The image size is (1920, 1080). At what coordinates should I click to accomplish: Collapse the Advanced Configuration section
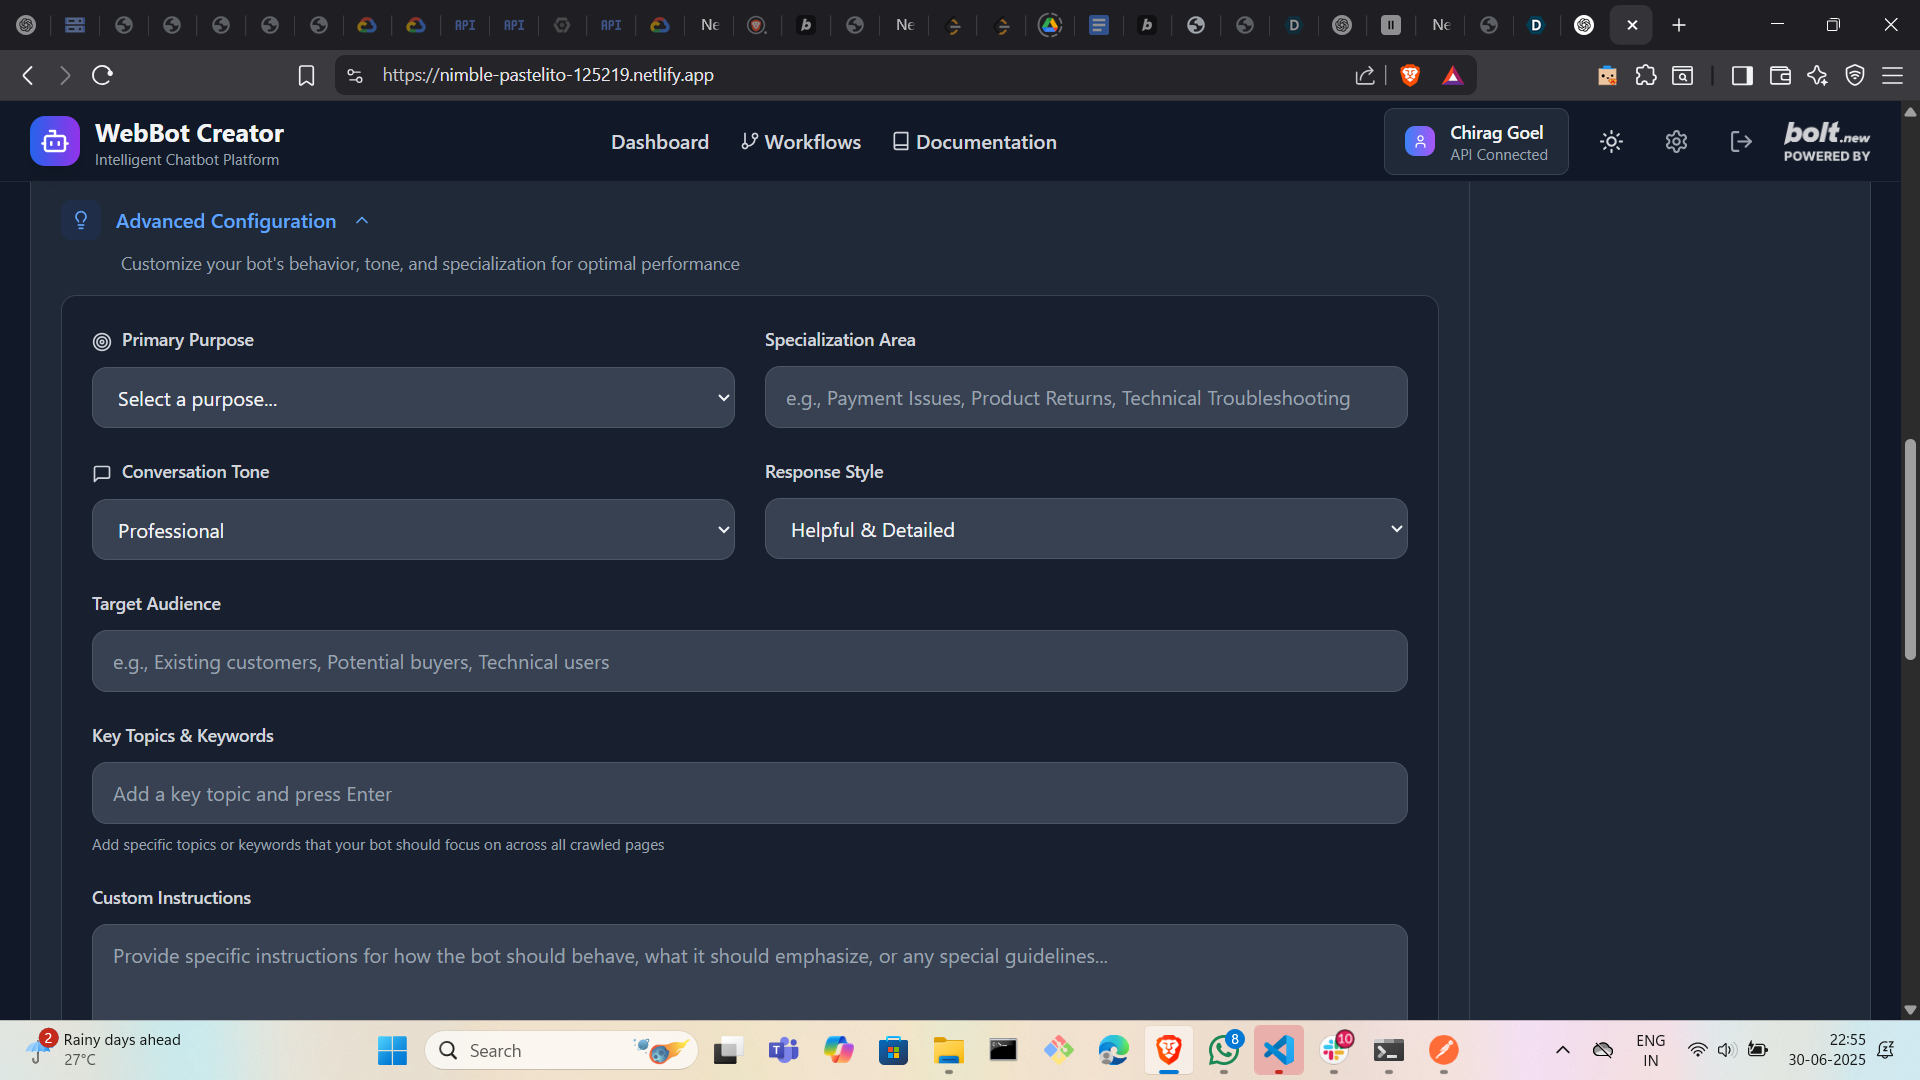362,221
